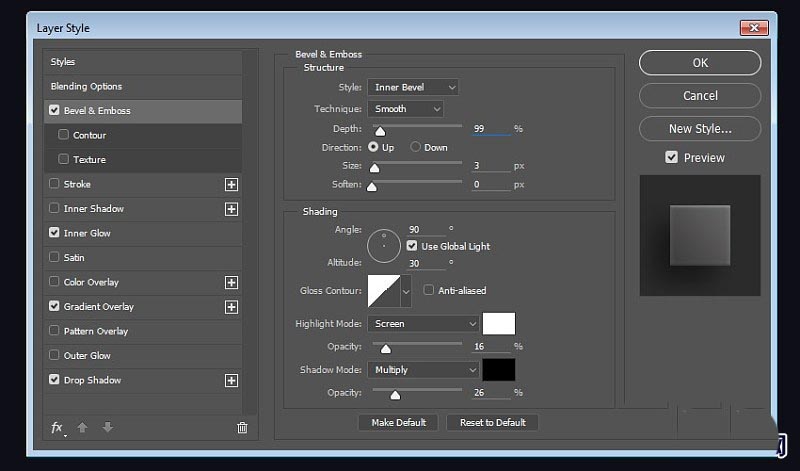The width and height of the screenshot is (800, 471).
Task: Open the Shadow Mode dropdown showing Multiply
Action: 423,369
